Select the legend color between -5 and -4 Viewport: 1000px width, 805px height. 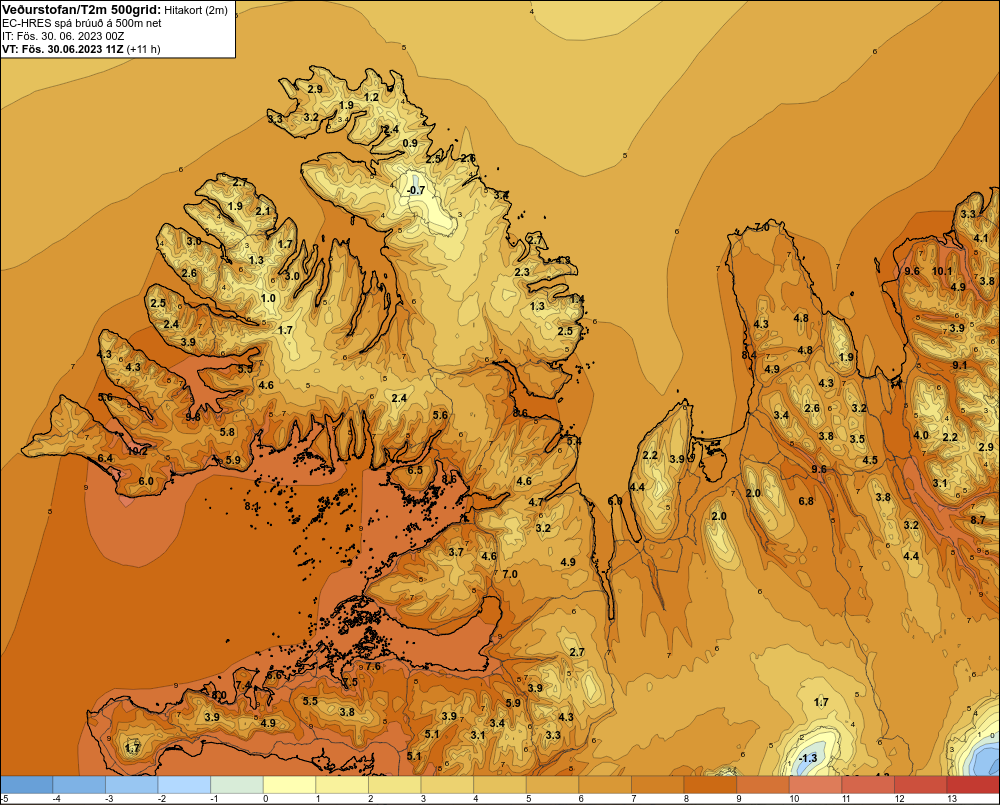[x=26, y=785]
